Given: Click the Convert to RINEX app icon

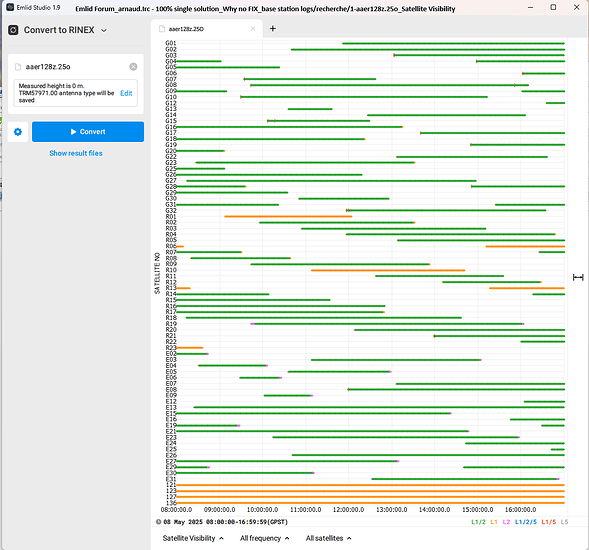Looking at the screenshot, I should (x=13, y=30).
